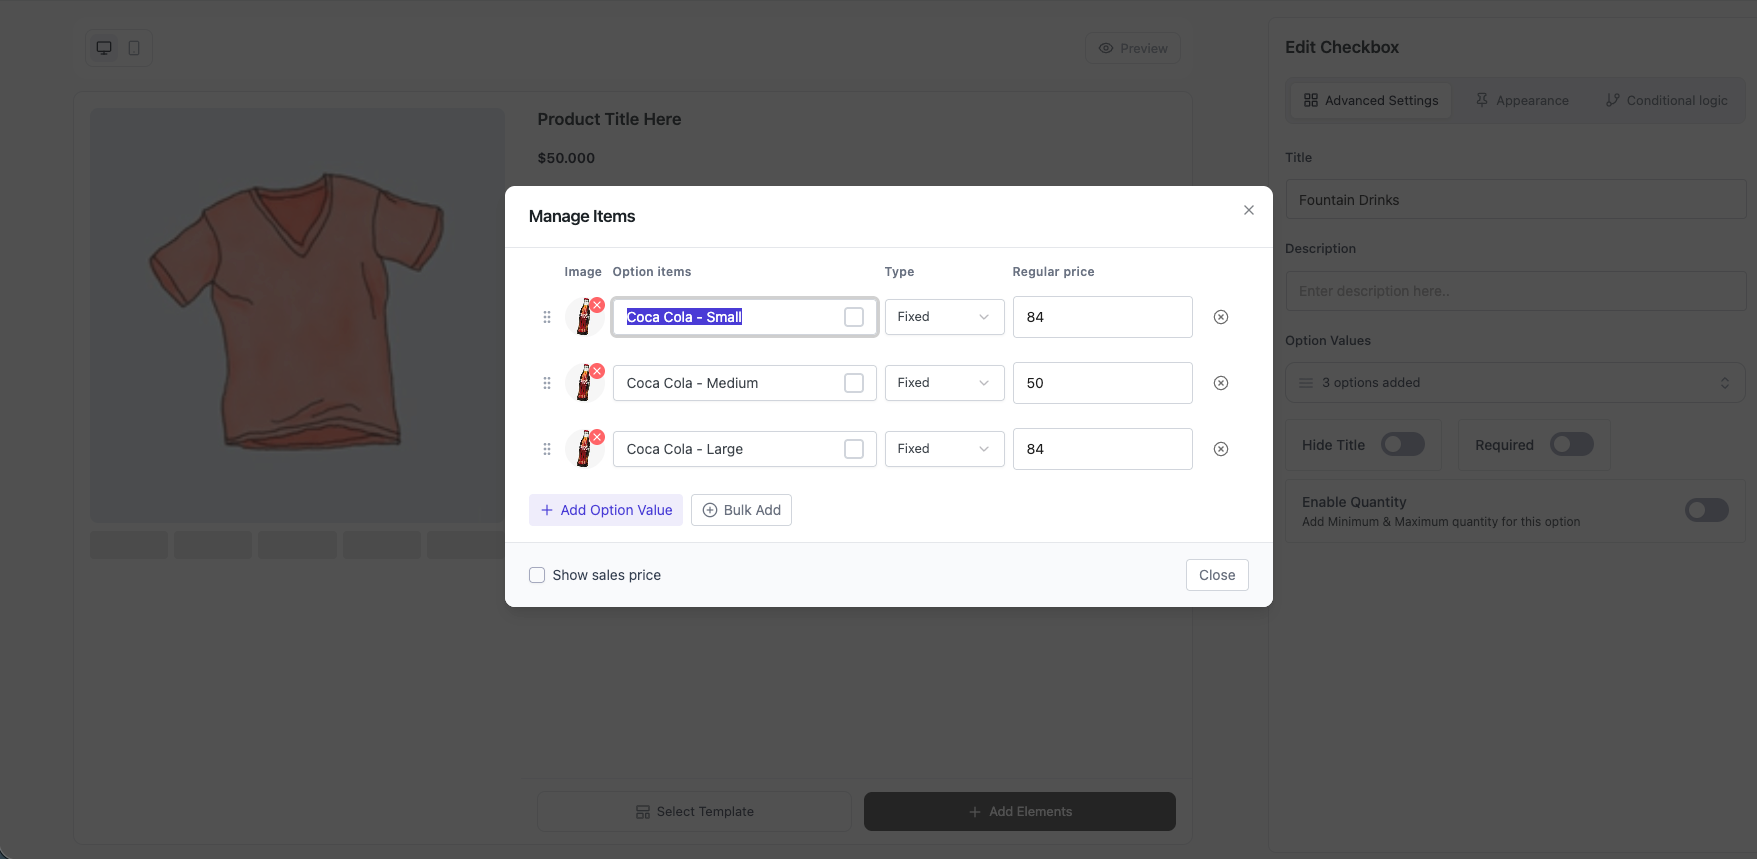
Task: Click the Product Title Here heading
Action: (x=609, y=119)
